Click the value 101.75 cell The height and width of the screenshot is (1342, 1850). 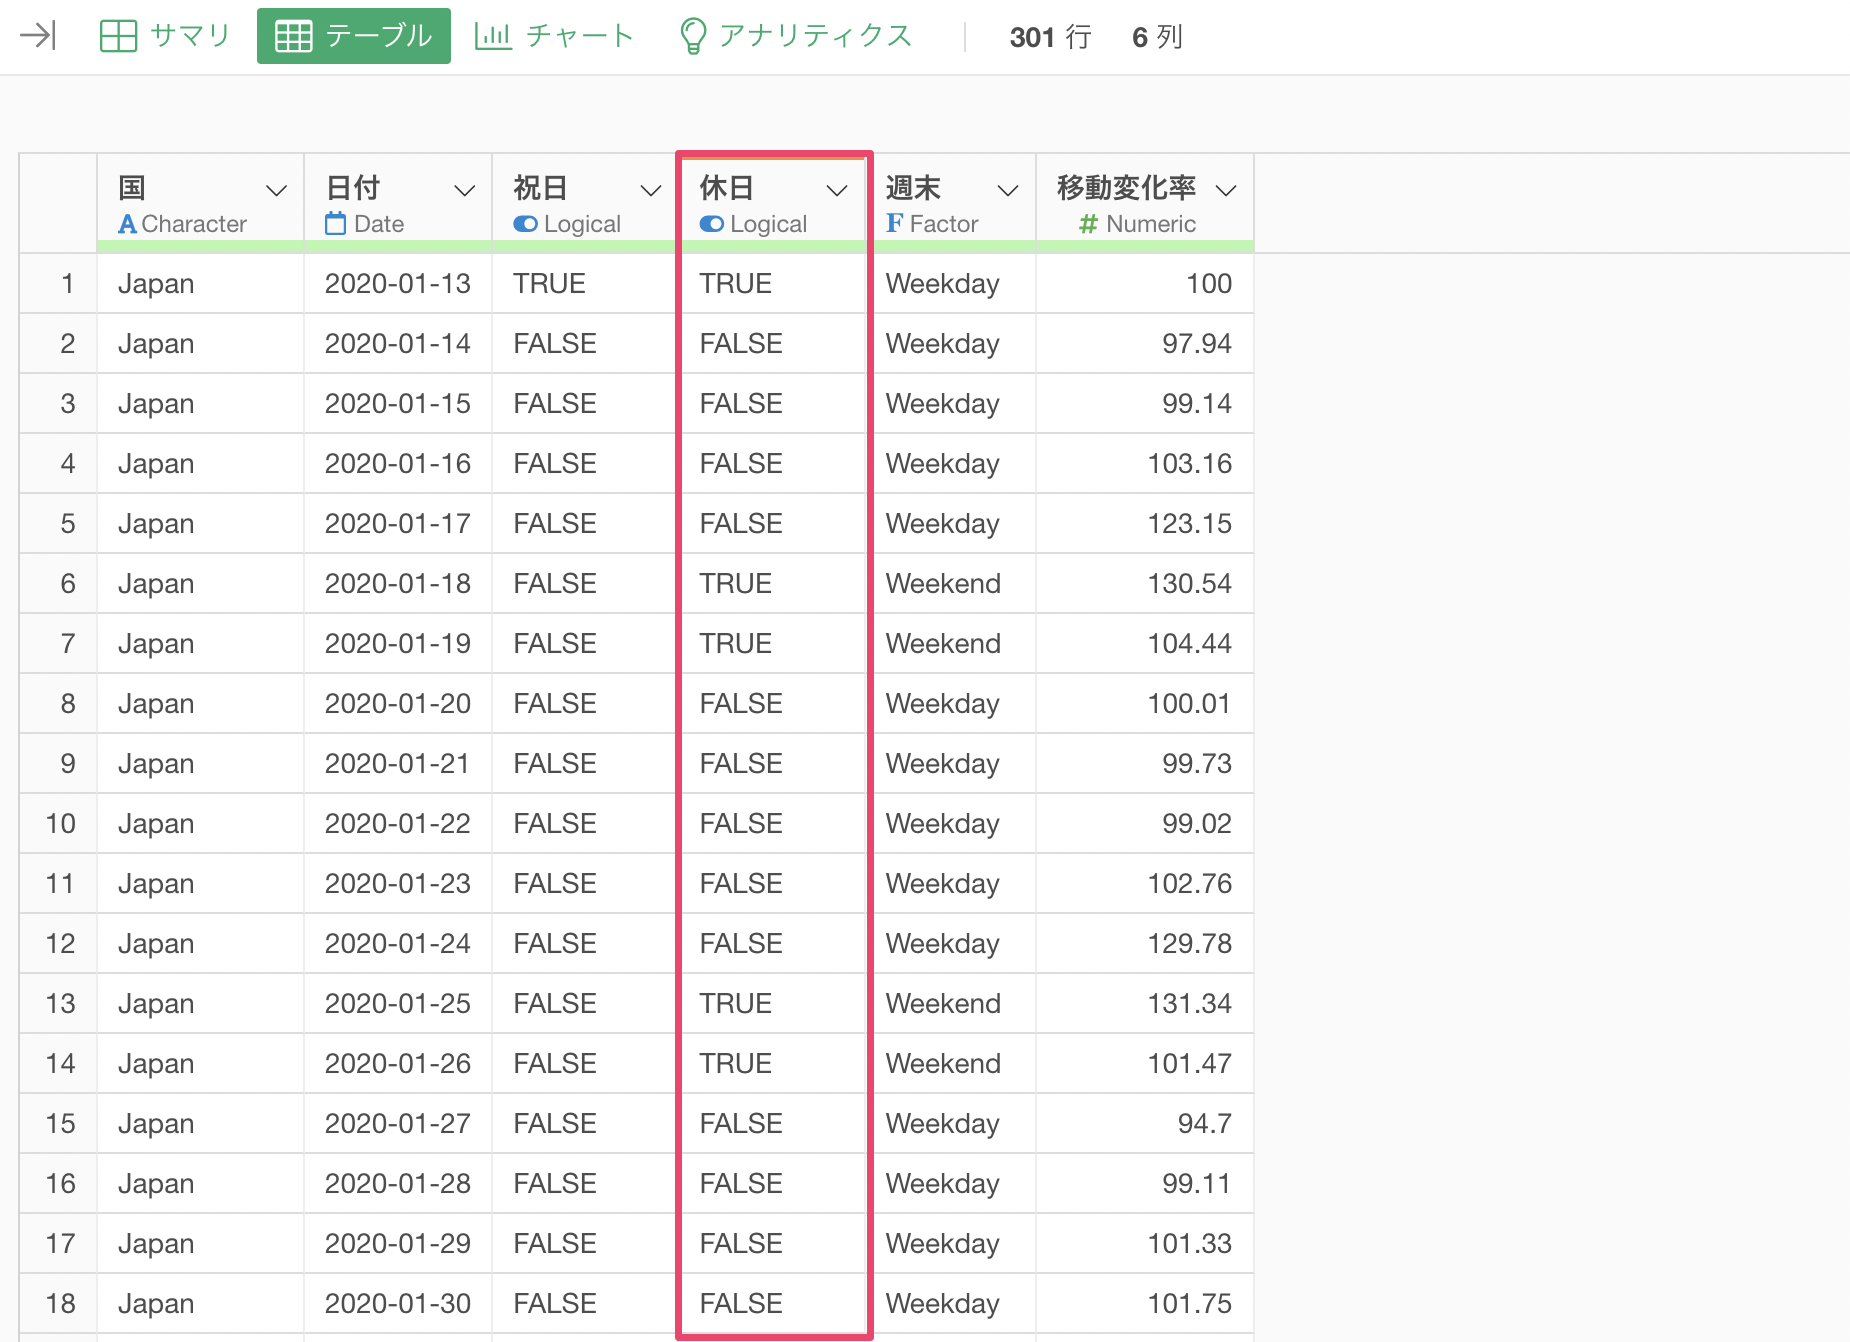click(1145, 1304)
